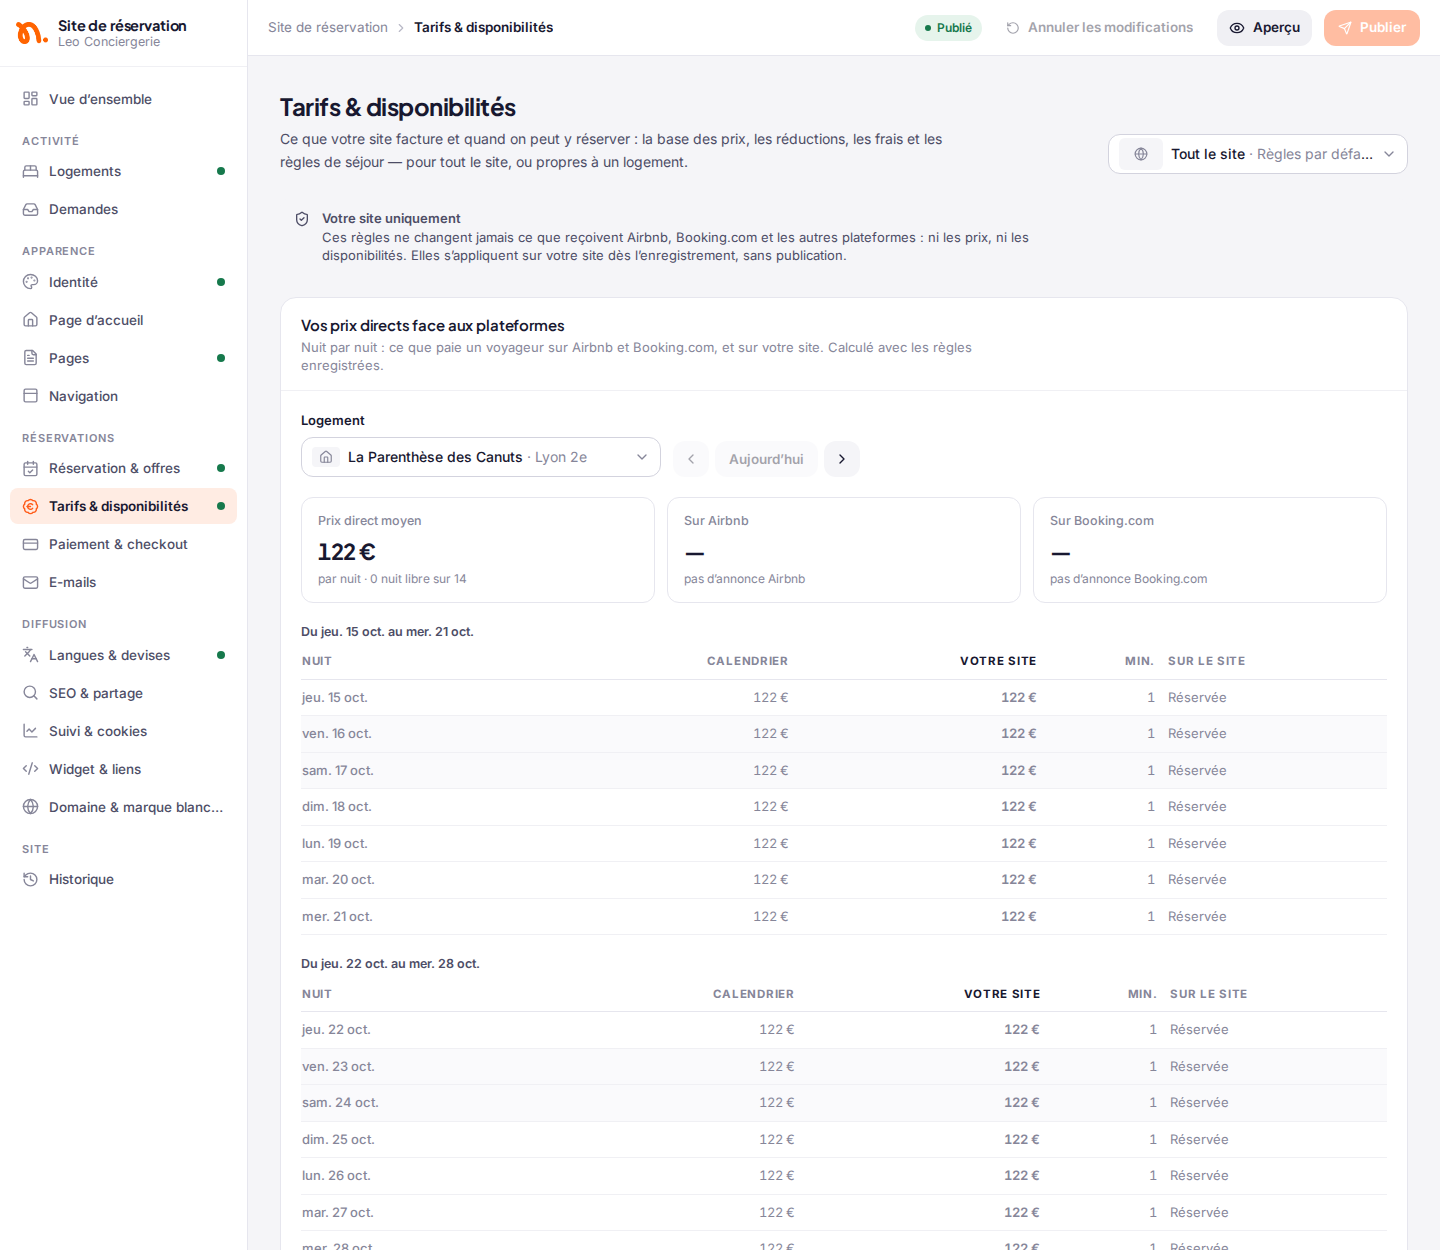
Task: Click the Publié status badge
Action: pyautogui.click(x=948, y=28)
